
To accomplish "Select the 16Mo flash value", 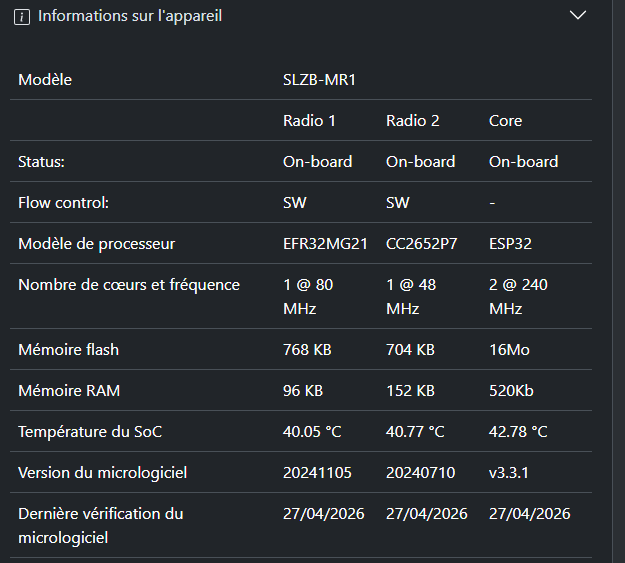I will 509,350.
